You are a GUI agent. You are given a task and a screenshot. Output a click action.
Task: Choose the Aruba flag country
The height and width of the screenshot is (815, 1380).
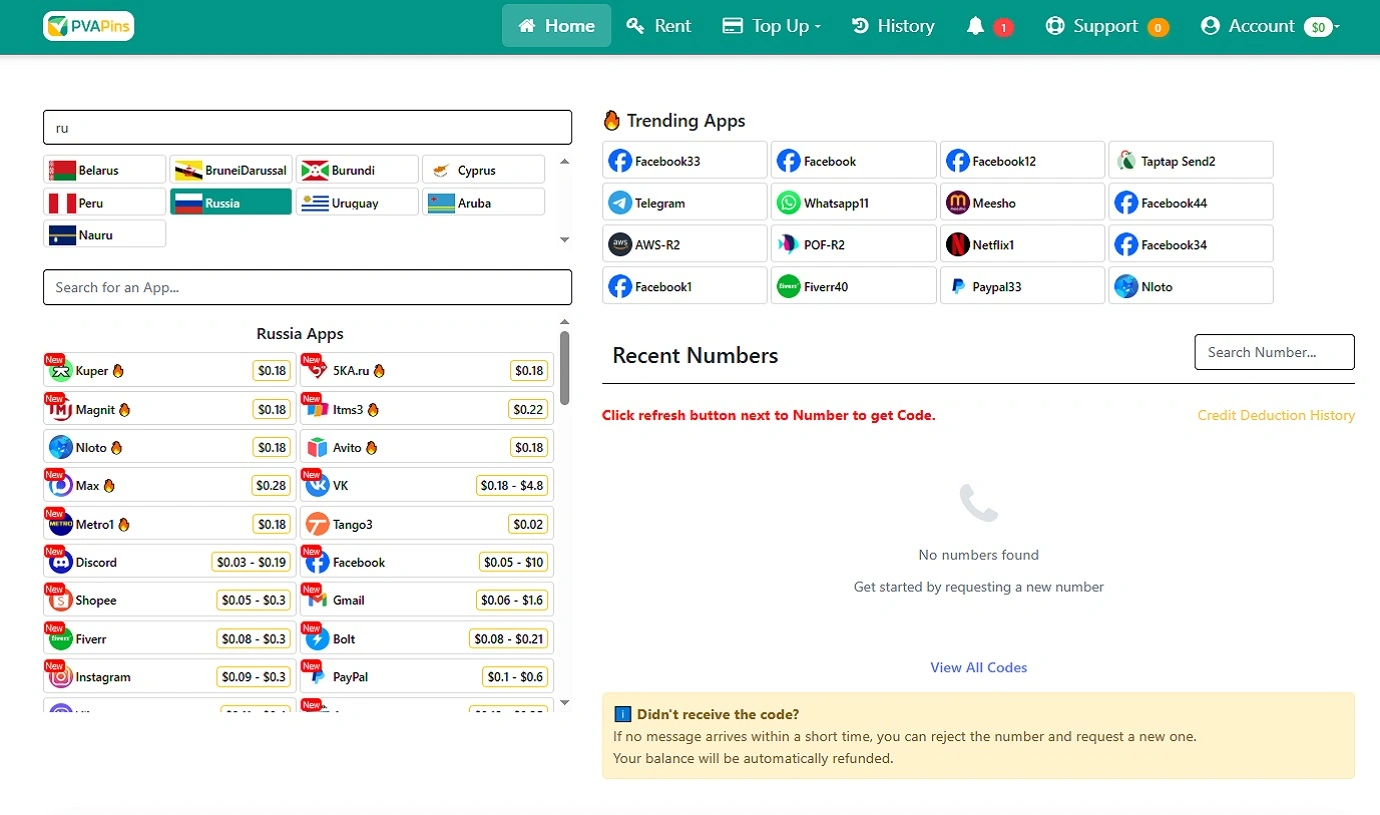(x=483, y=202)
